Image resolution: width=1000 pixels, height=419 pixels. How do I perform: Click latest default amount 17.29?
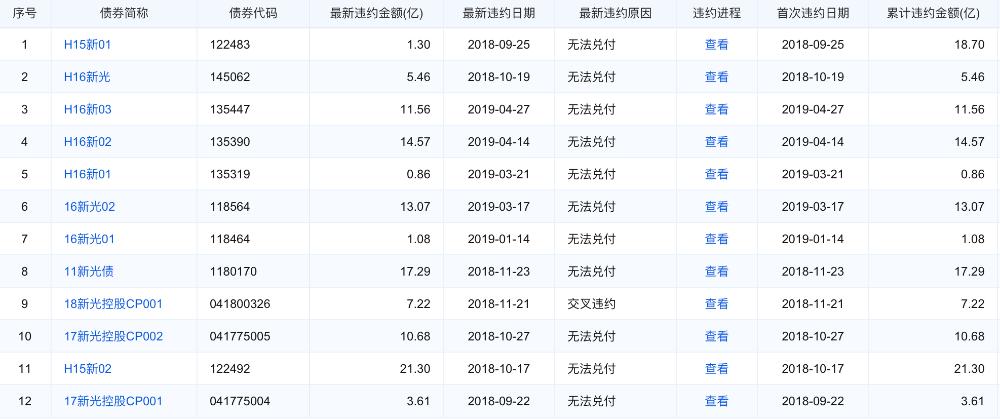[x=415, y=272]
